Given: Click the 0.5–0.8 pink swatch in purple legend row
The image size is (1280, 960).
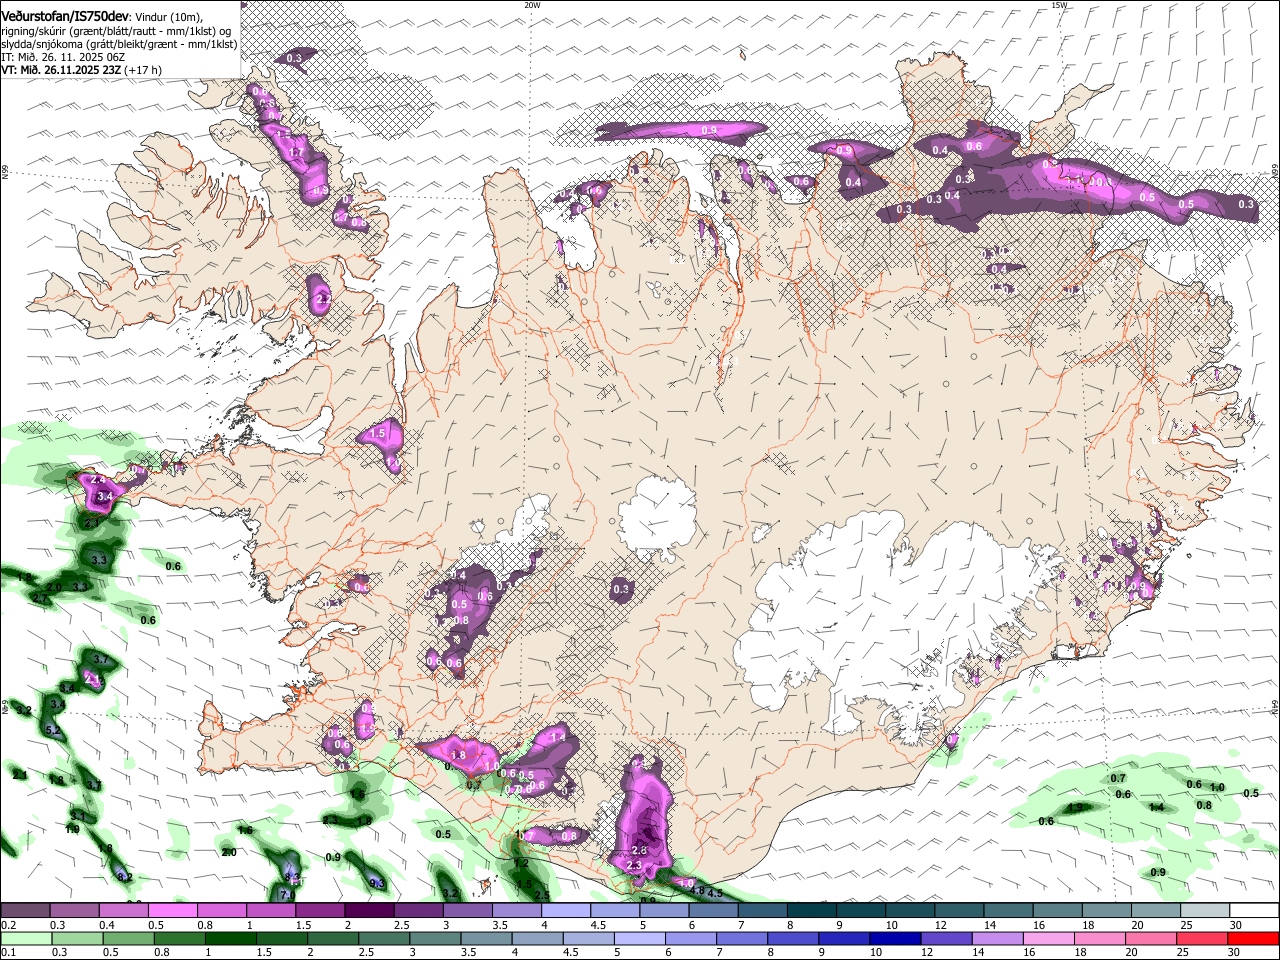Looking at the screenshot, I should tap(172, 911).
